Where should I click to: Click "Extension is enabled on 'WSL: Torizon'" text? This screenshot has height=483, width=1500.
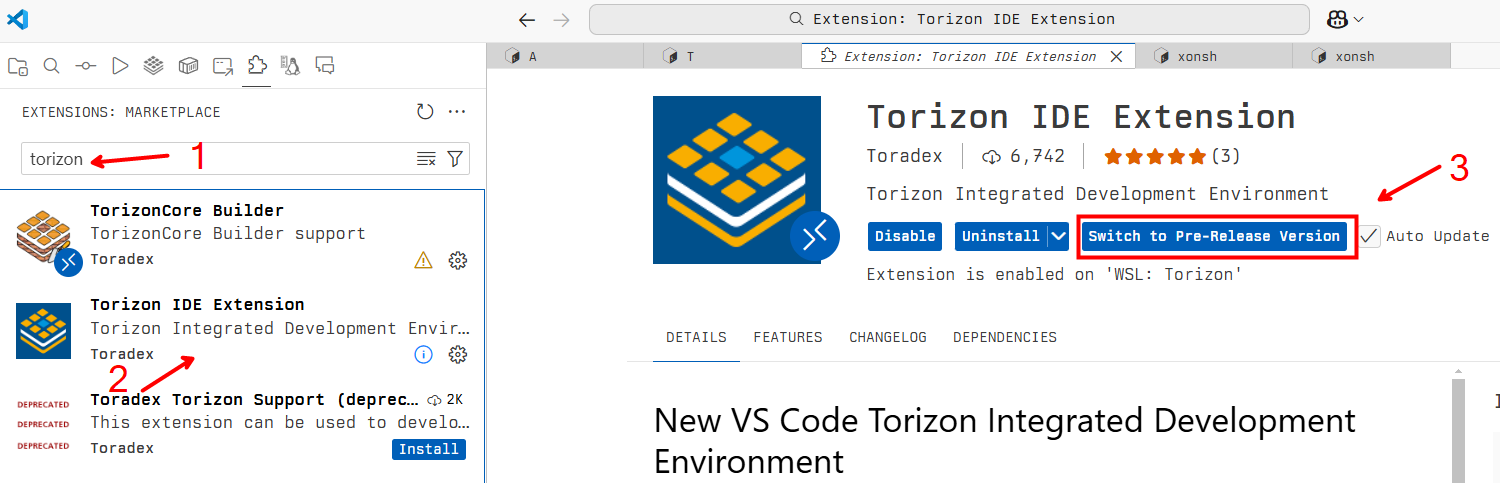coord(1054,274)
